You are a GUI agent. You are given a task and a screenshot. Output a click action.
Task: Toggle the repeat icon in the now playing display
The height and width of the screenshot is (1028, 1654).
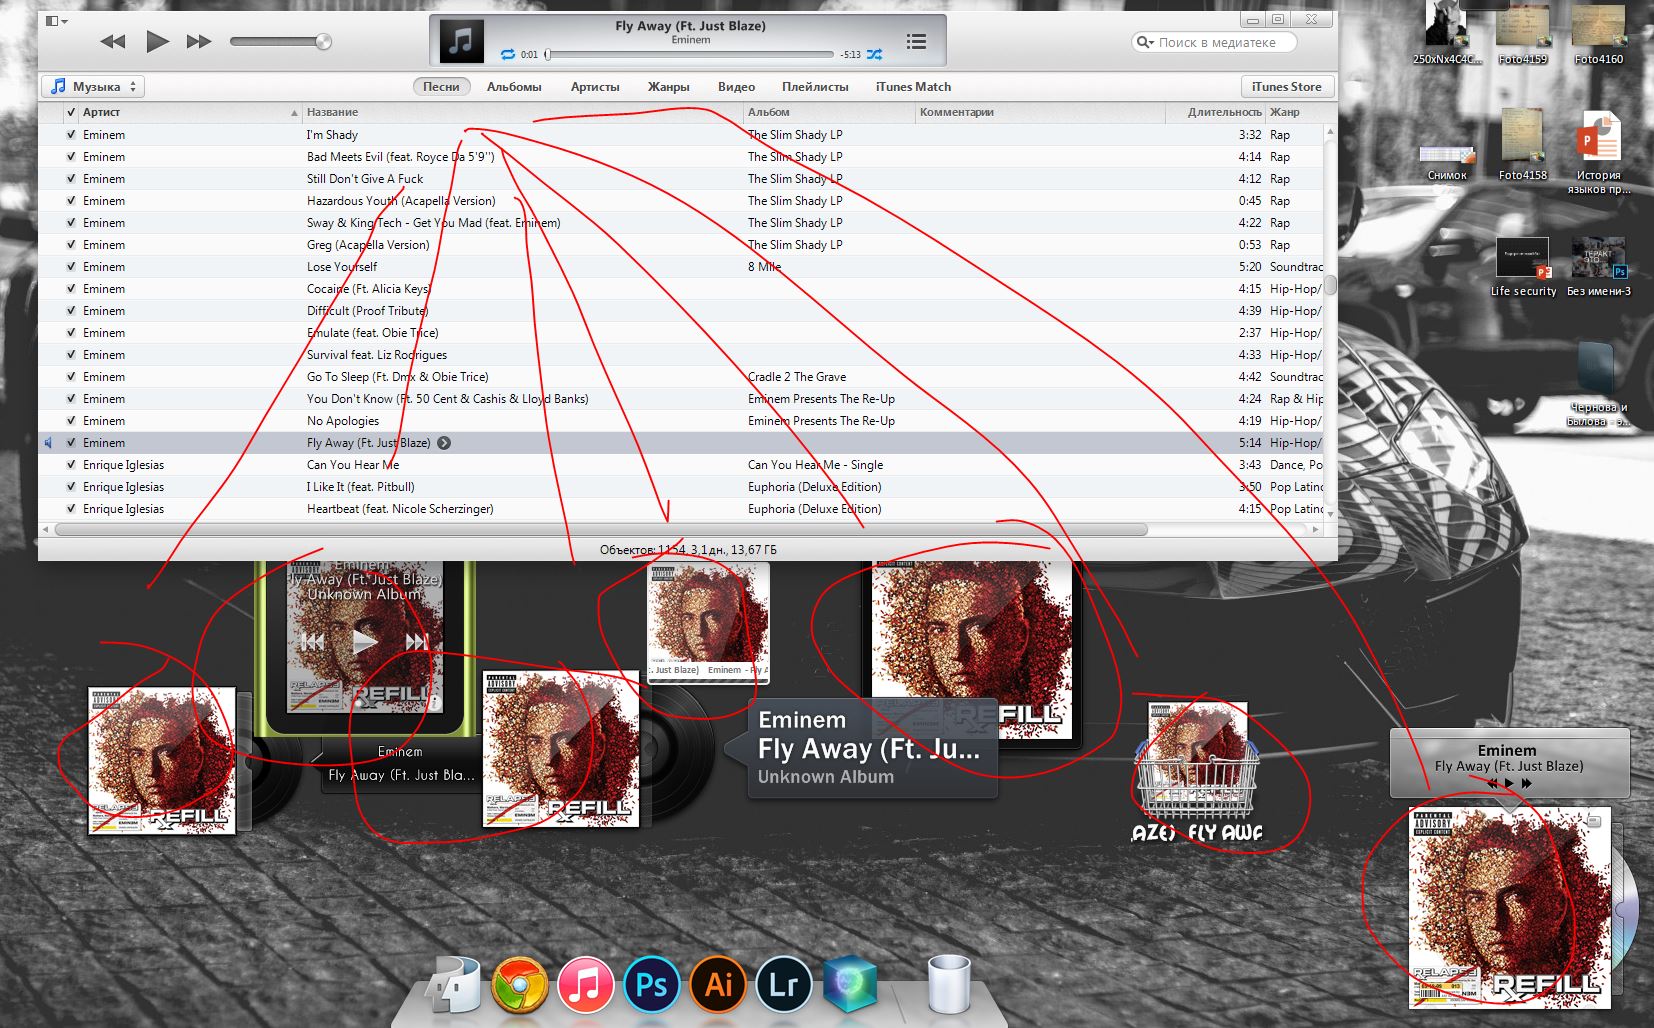click(x=508, y=54)
